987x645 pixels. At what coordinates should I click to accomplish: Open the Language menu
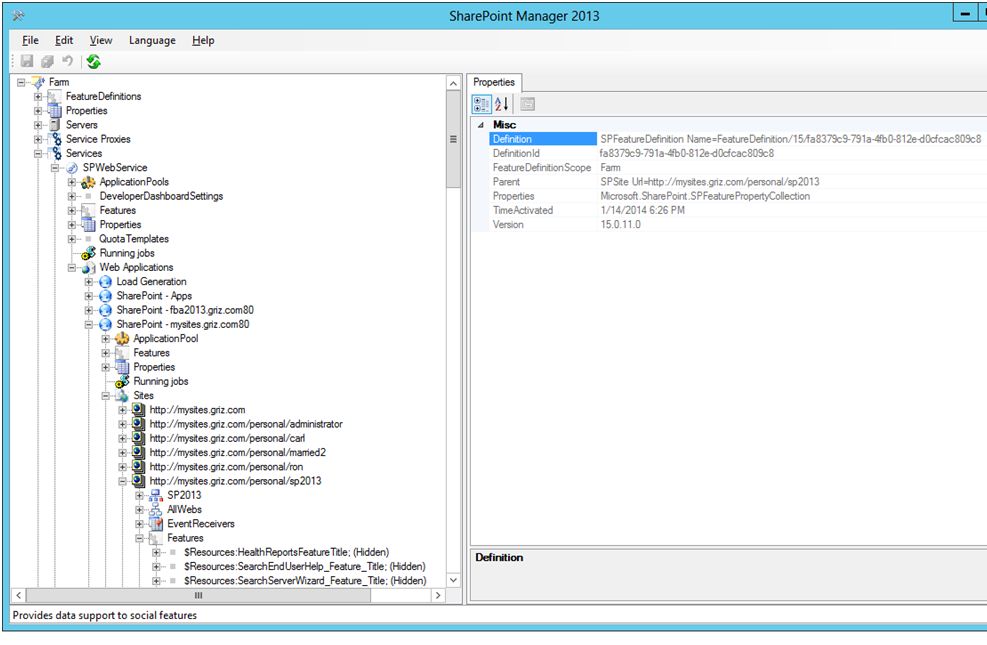click(x=152, y=40)
